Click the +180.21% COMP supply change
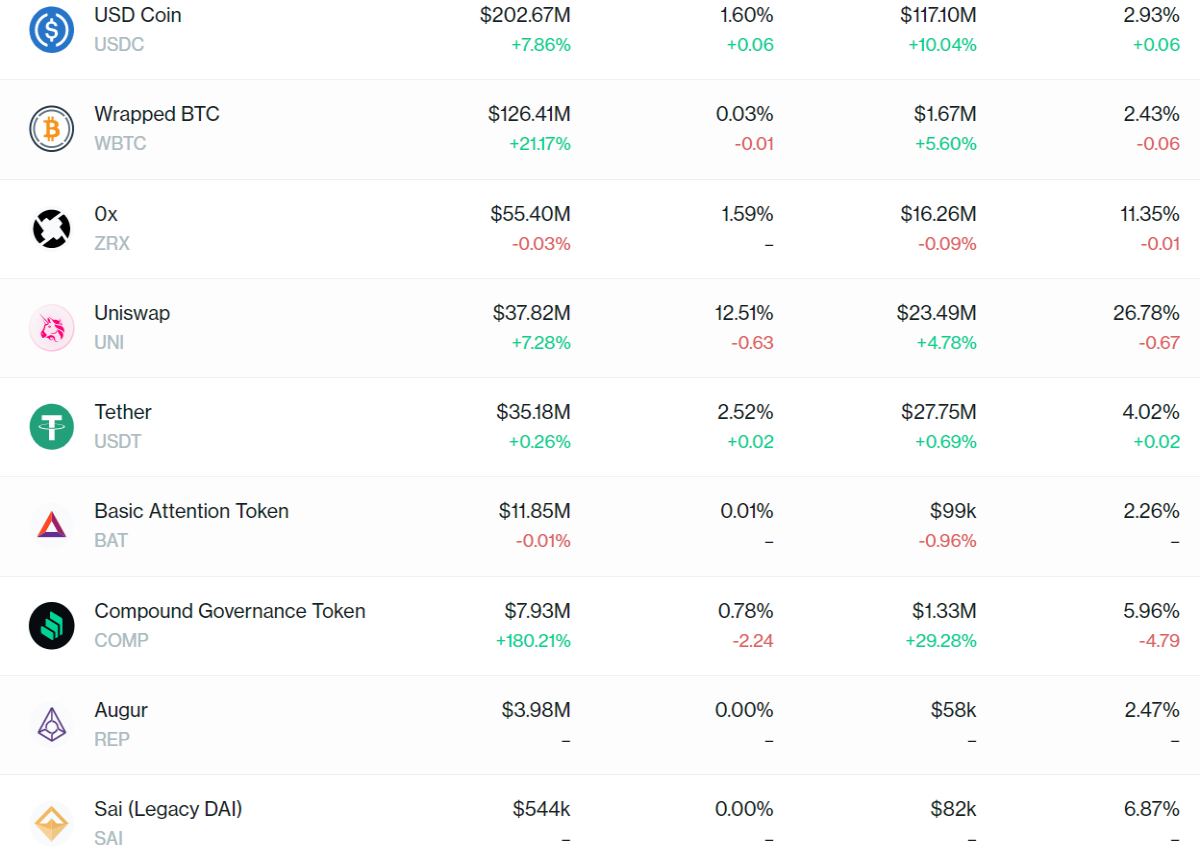This screenshot has height=865, width=1200. (x=533, y=640)
